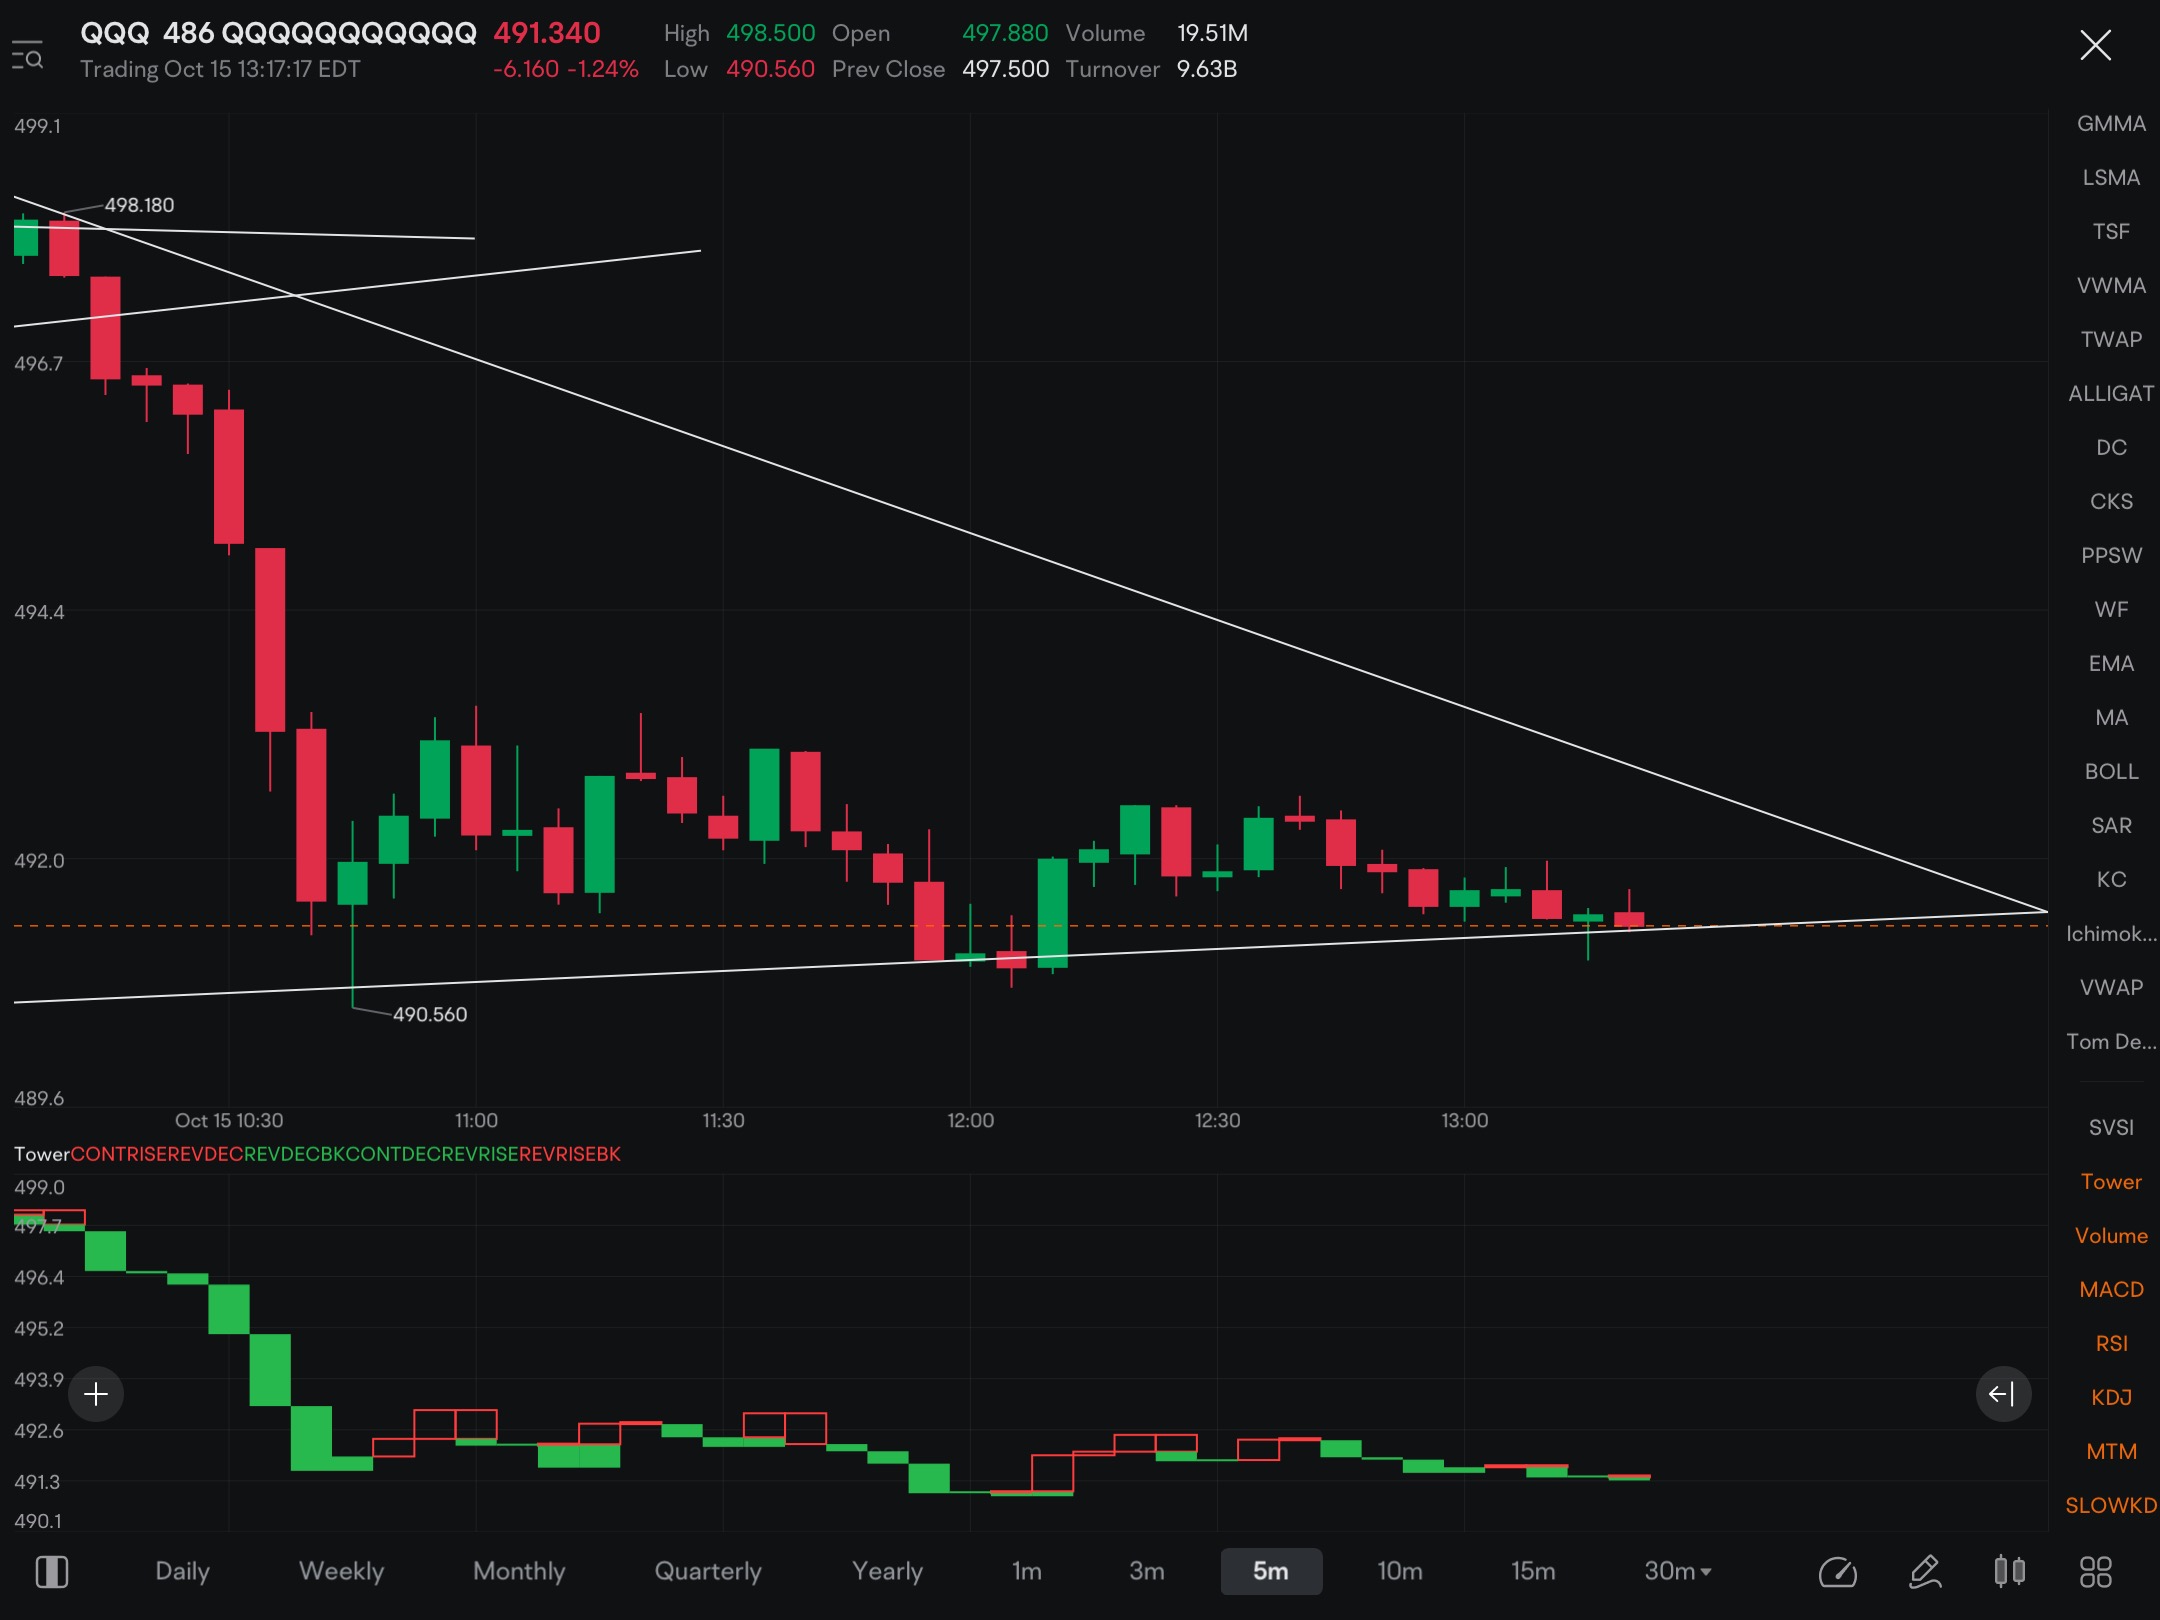The width and height of the screenshot is (2160, 1620).
Task: Enable the WF indicator
Action: pyautogui.click(x=2111, y=610)
